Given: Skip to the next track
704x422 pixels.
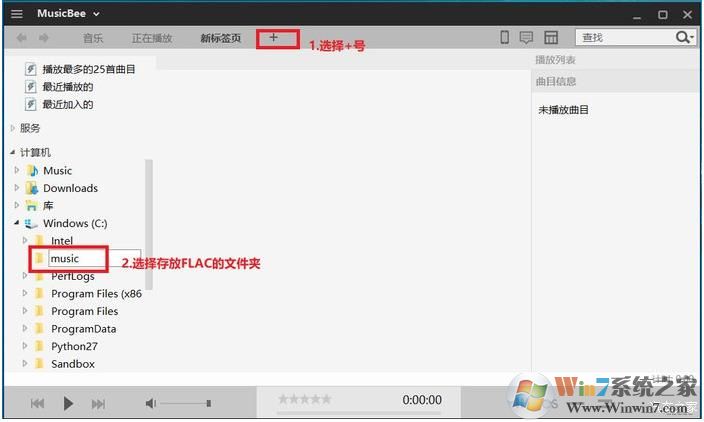Looking at the screenshot, I should (x=98, y=403).
